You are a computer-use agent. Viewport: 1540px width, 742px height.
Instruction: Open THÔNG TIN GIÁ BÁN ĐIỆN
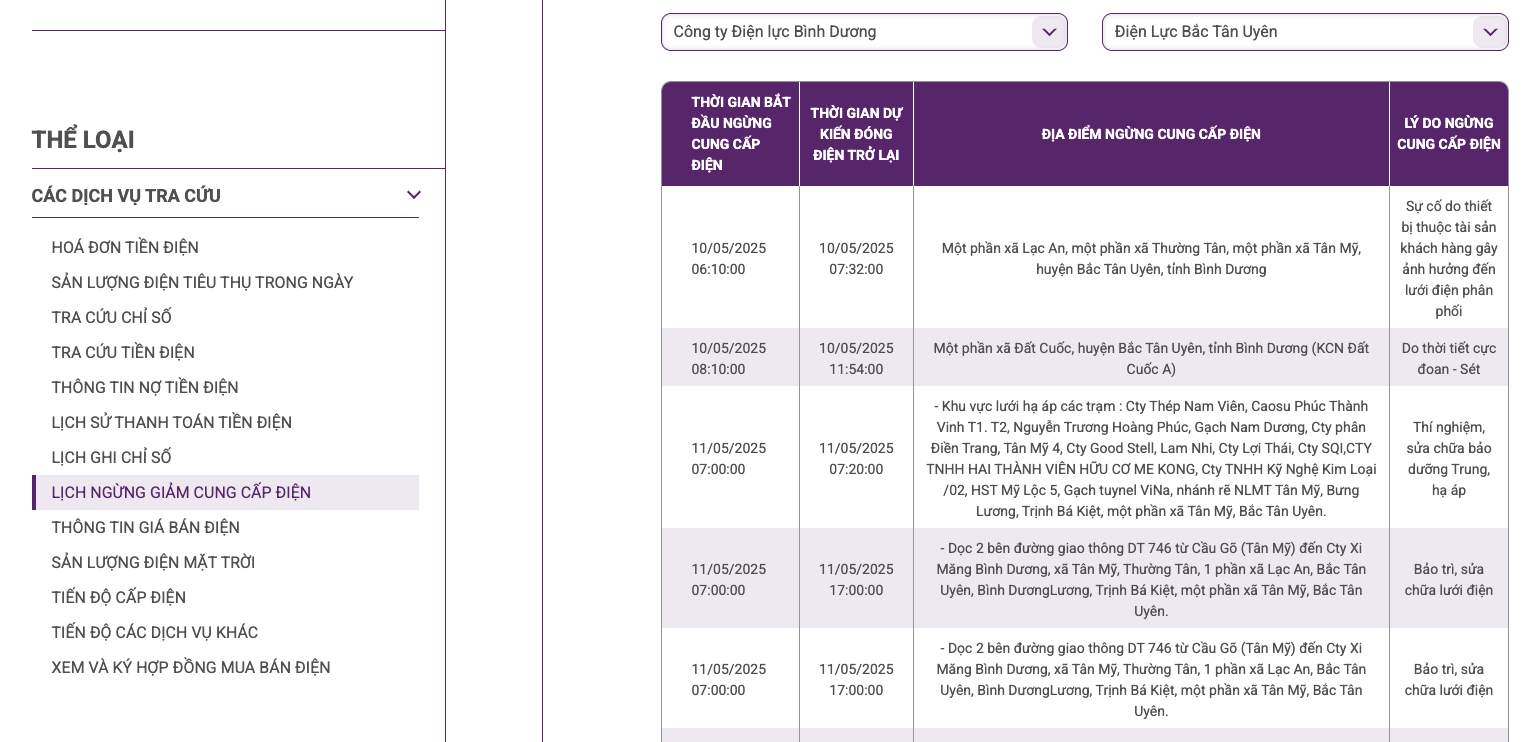[x=146, y=528]
